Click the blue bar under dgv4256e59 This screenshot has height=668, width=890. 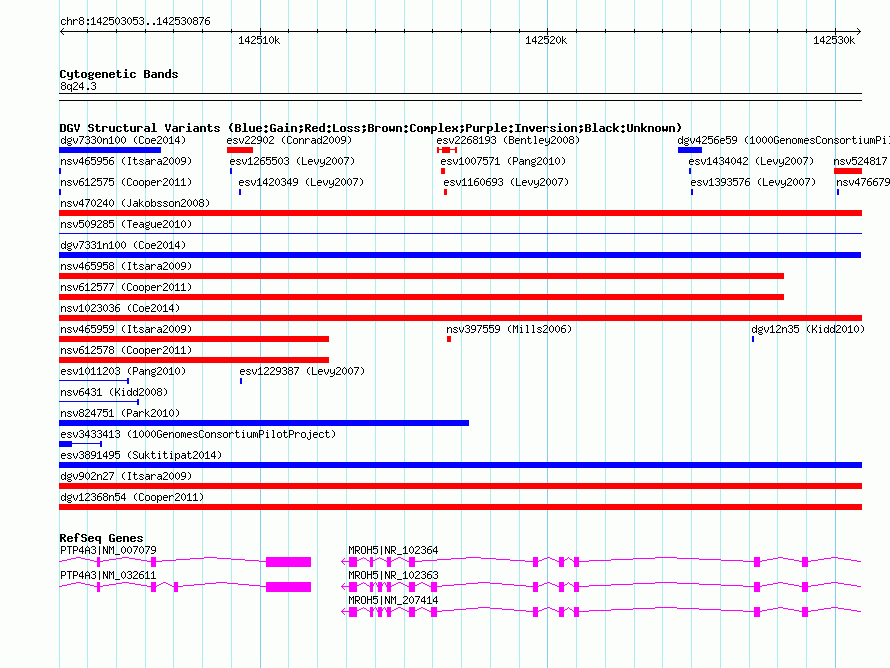pyautogui.click(x=690, y=150)
